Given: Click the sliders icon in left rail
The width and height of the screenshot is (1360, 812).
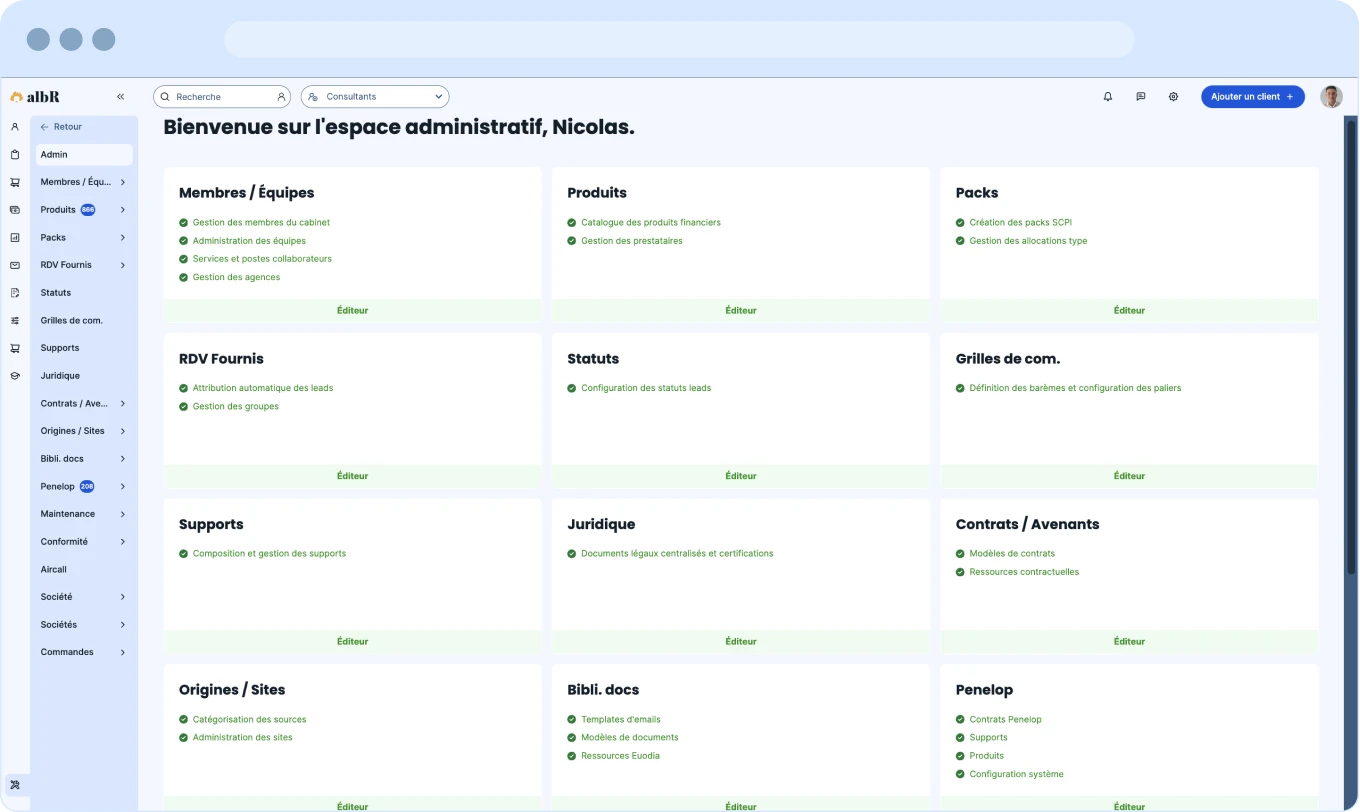Looking at the screenshot, I should tap(15, 321).
